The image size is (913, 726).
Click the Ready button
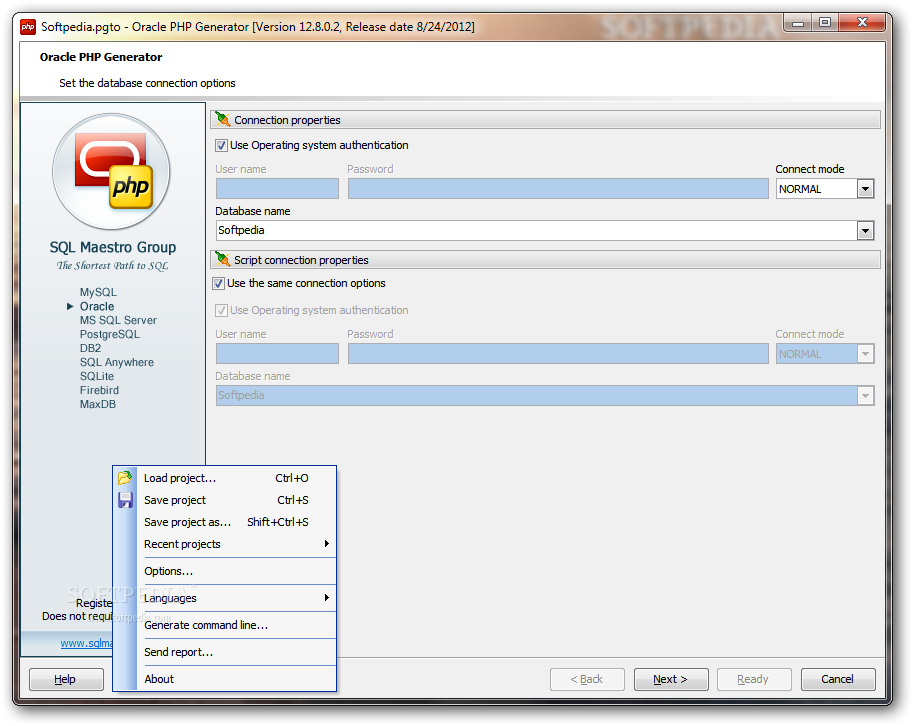(753, 679)
